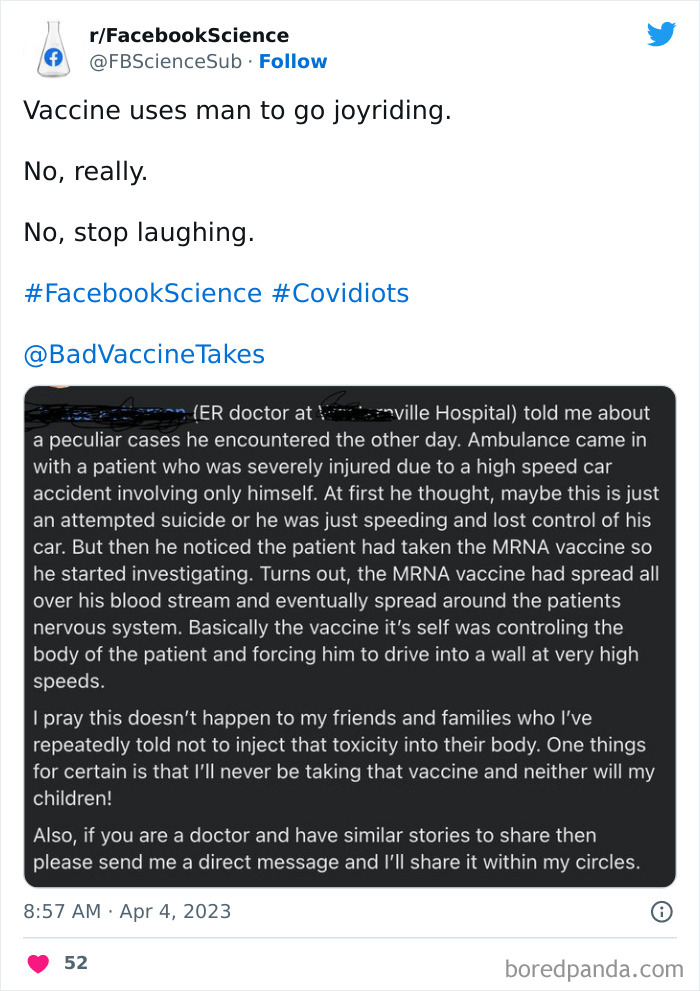Open the #Covidiots hashtag
The width and height of the screenshot is (700, 991).
click(x=348, y=293)
